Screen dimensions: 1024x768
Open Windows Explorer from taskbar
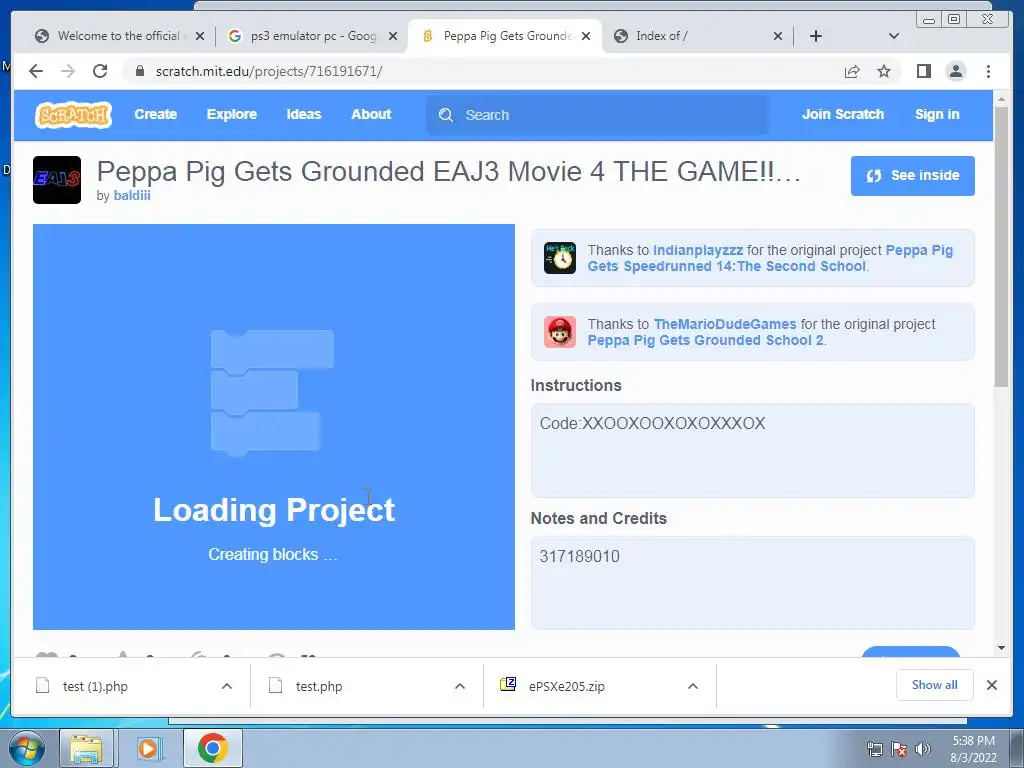click(x=87, y=748)
